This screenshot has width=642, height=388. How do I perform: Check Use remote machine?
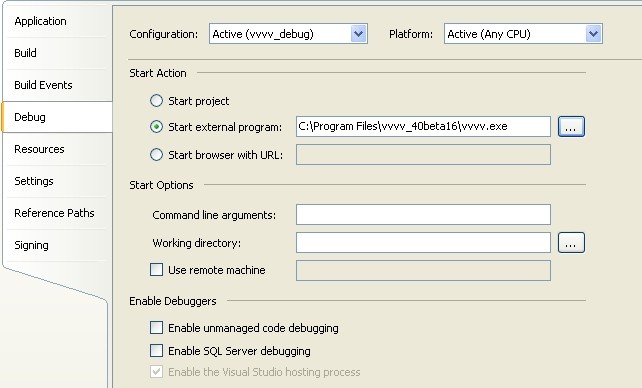click(156, 270)
